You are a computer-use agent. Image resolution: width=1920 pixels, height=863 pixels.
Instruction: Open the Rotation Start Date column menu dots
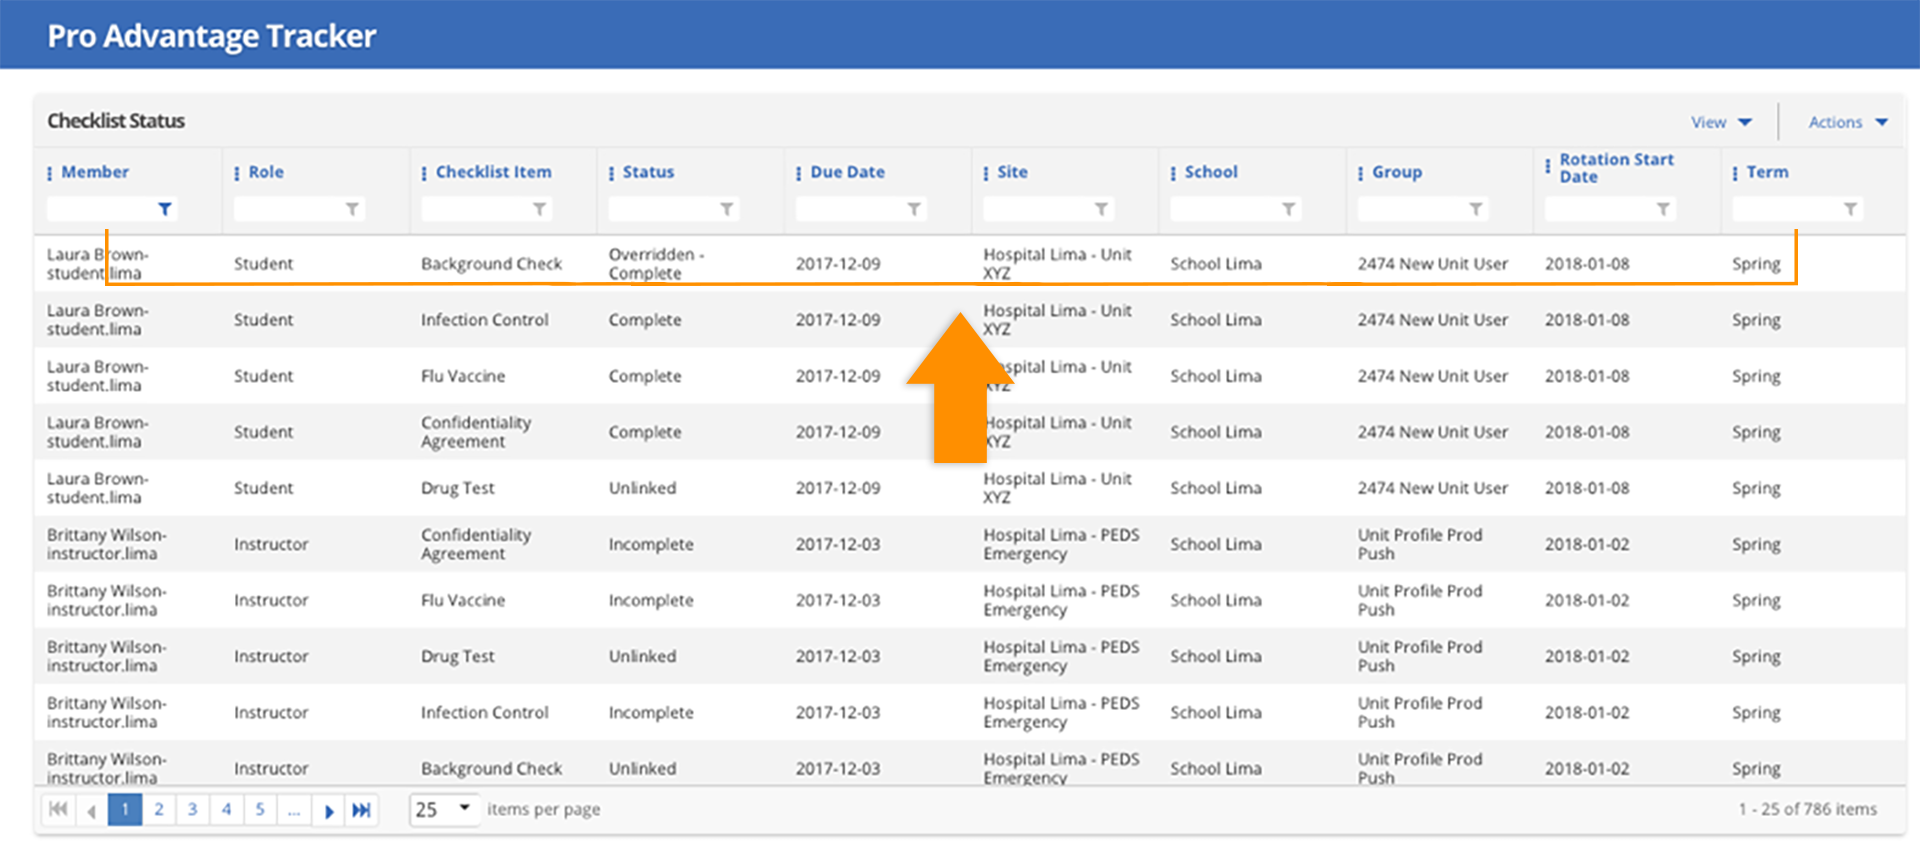point(1548,165)
